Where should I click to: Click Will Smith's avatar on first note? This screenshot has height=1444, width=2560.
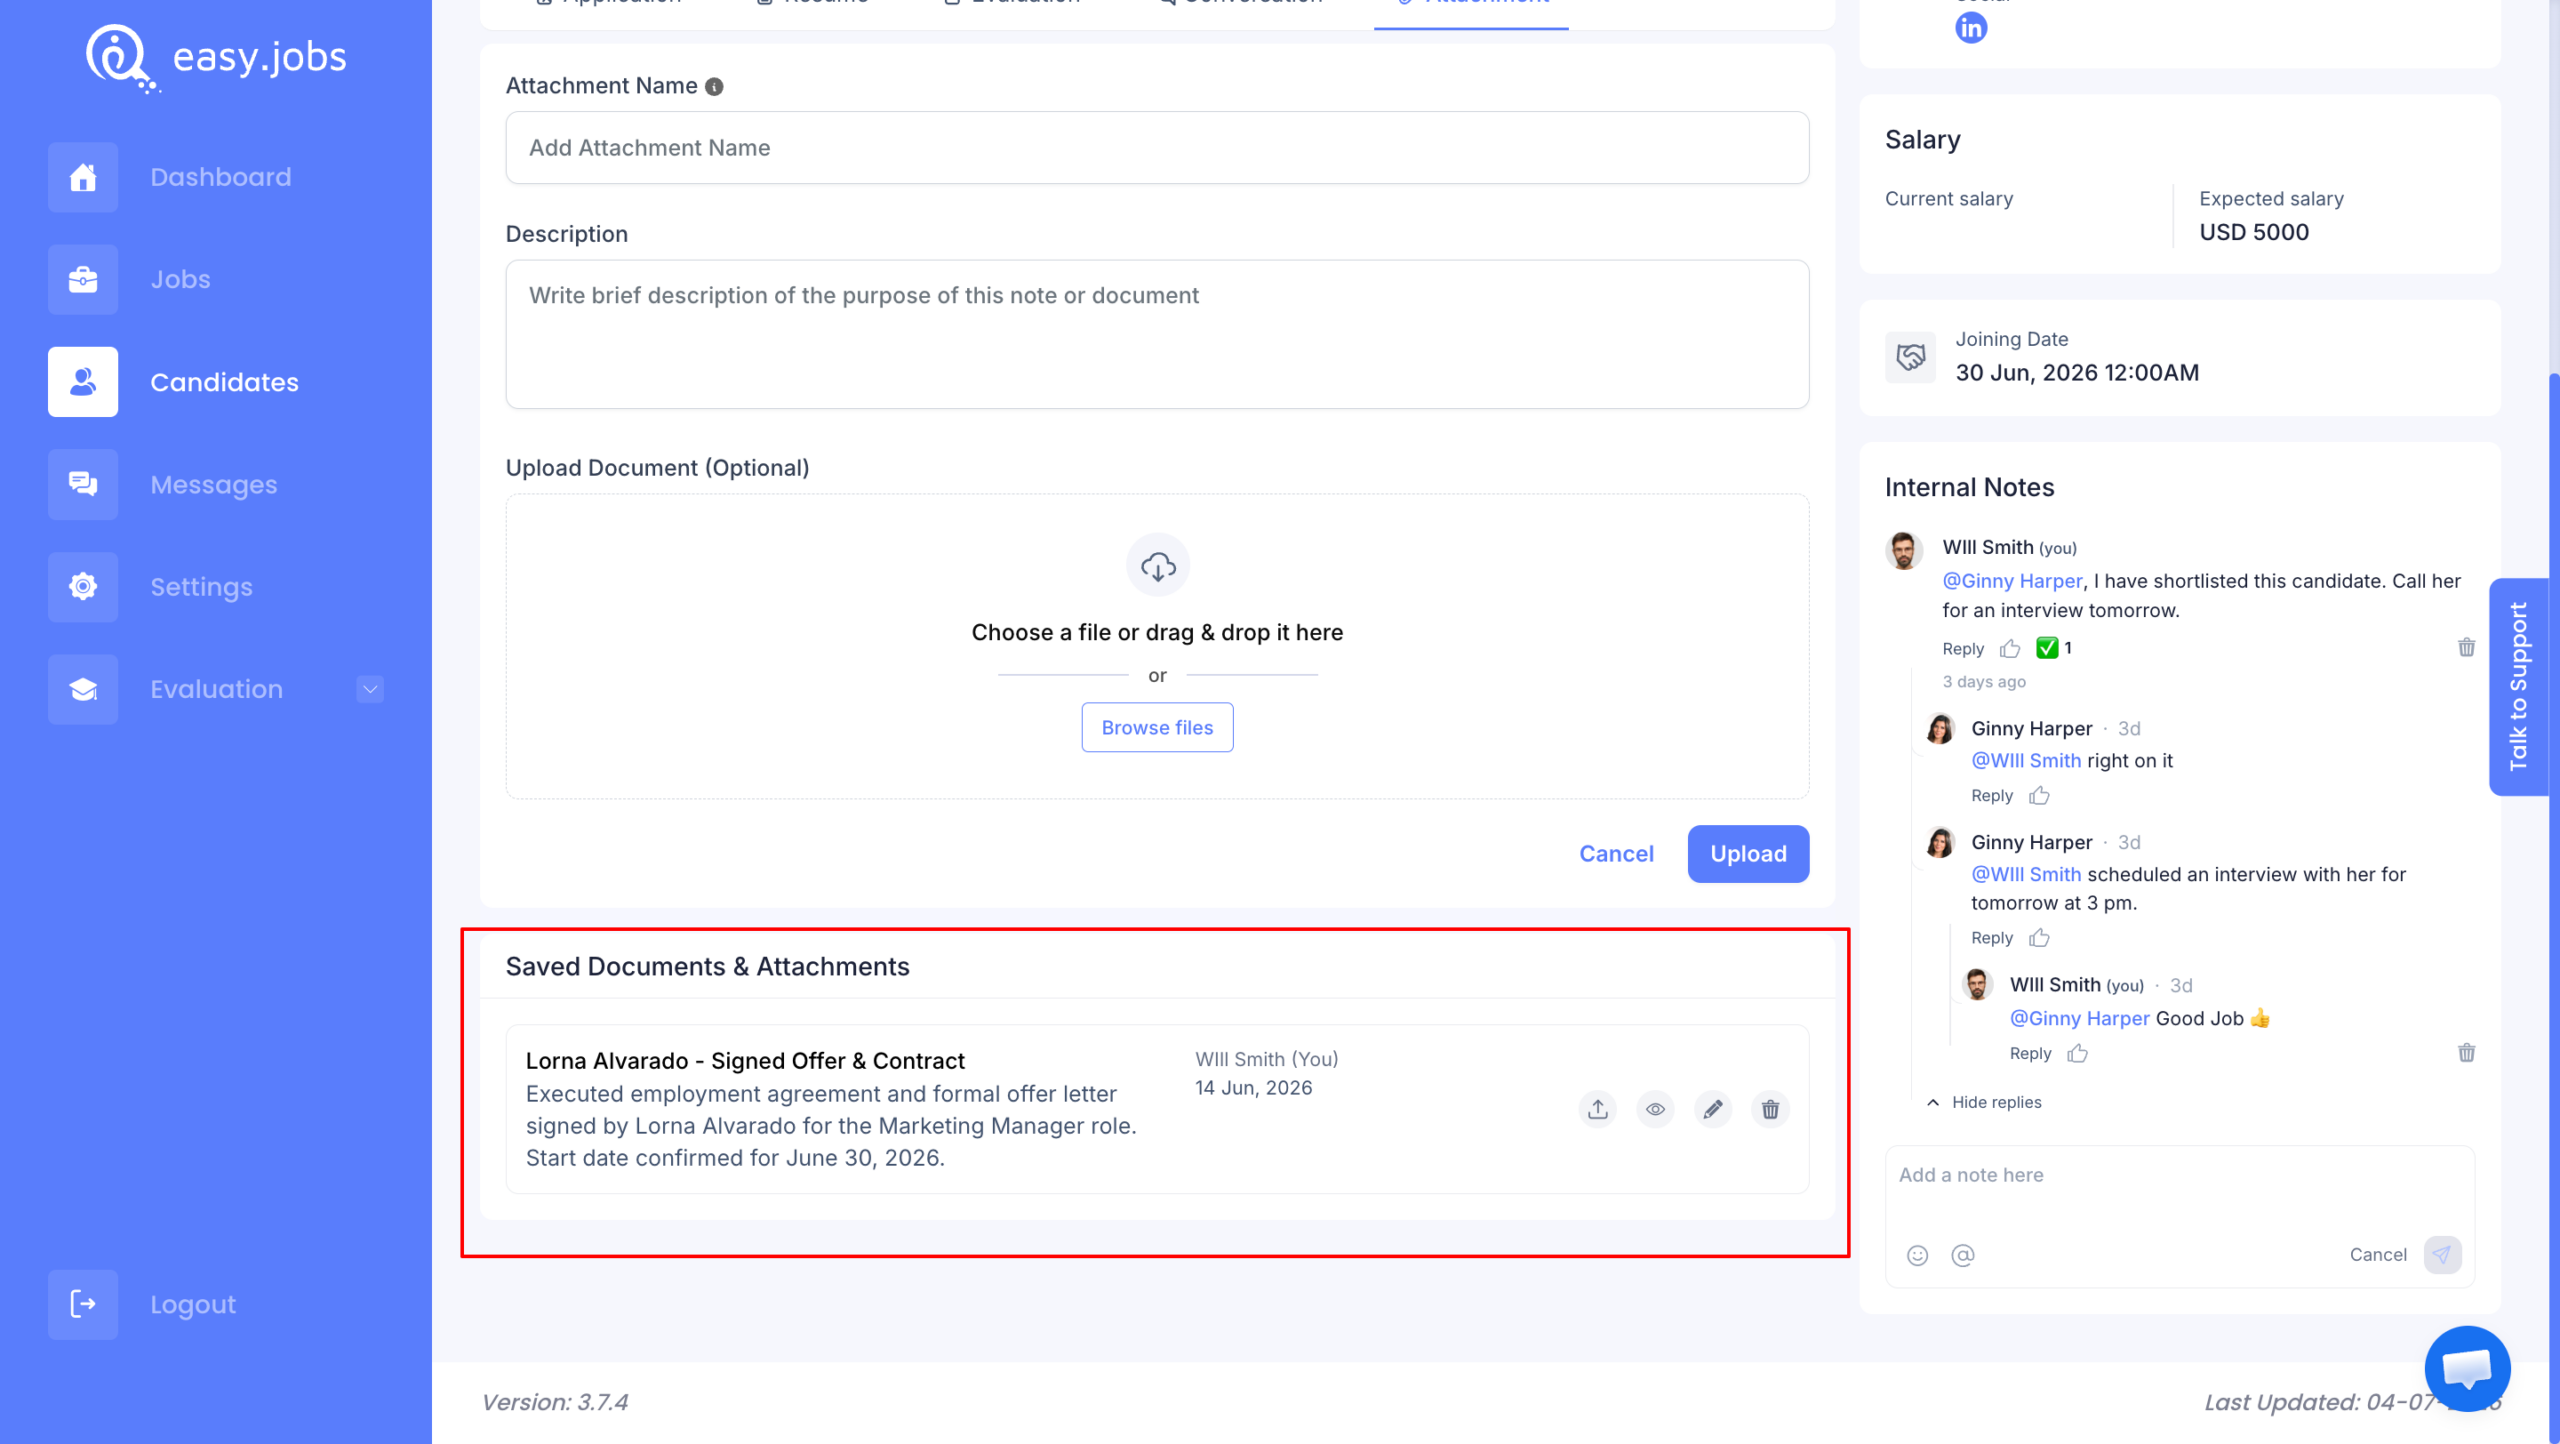pyautogui.click(x=1904, y=551)
